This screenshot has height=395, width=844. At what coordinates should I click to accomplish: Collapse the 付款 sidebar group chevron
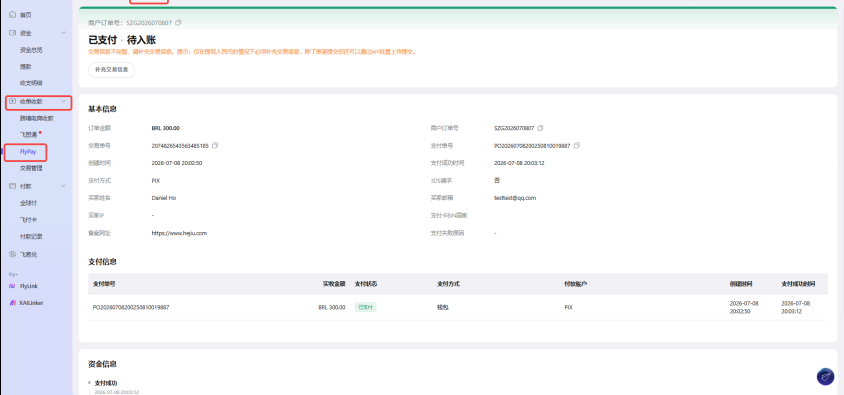coord(63,186)
